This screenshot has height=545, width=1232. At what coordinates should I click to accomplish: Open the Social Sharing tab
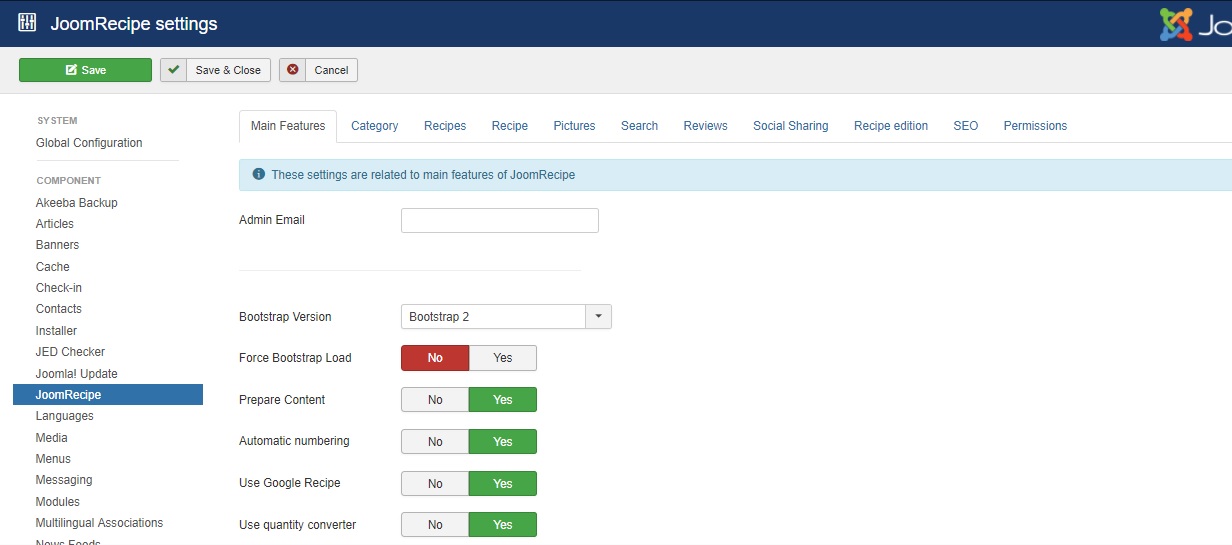(791, 126)
